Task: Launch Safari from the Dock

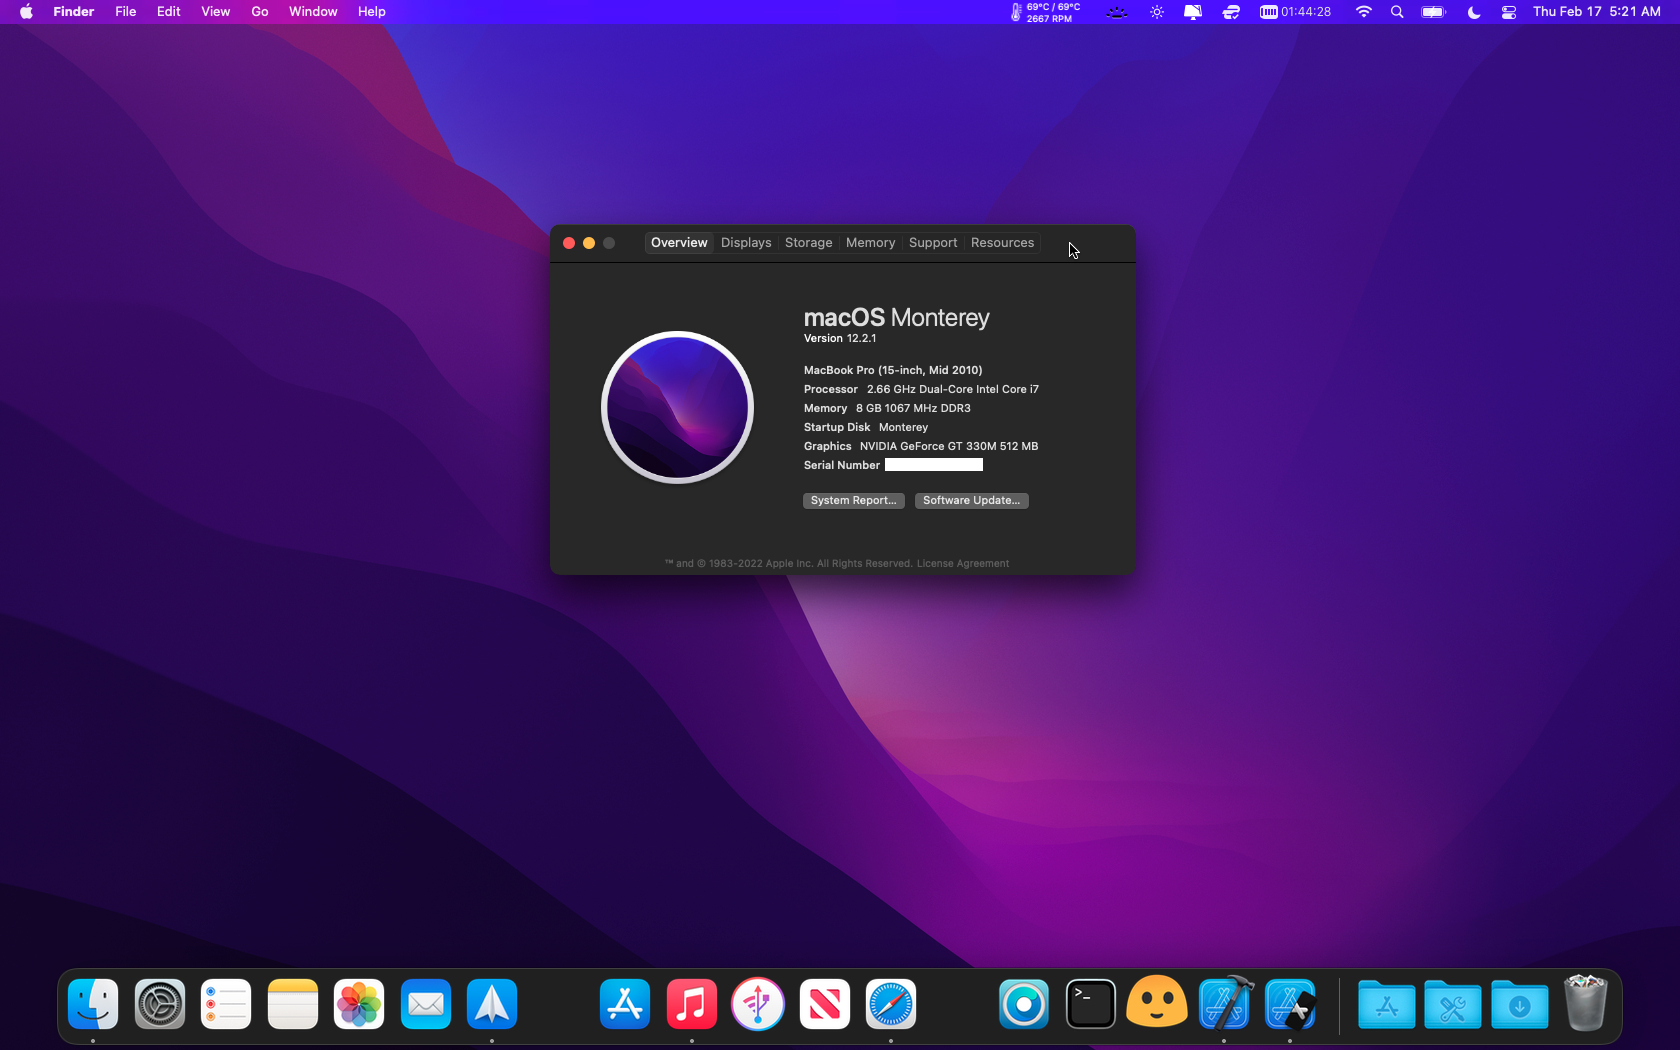Action: click(x=890, y=1004)
